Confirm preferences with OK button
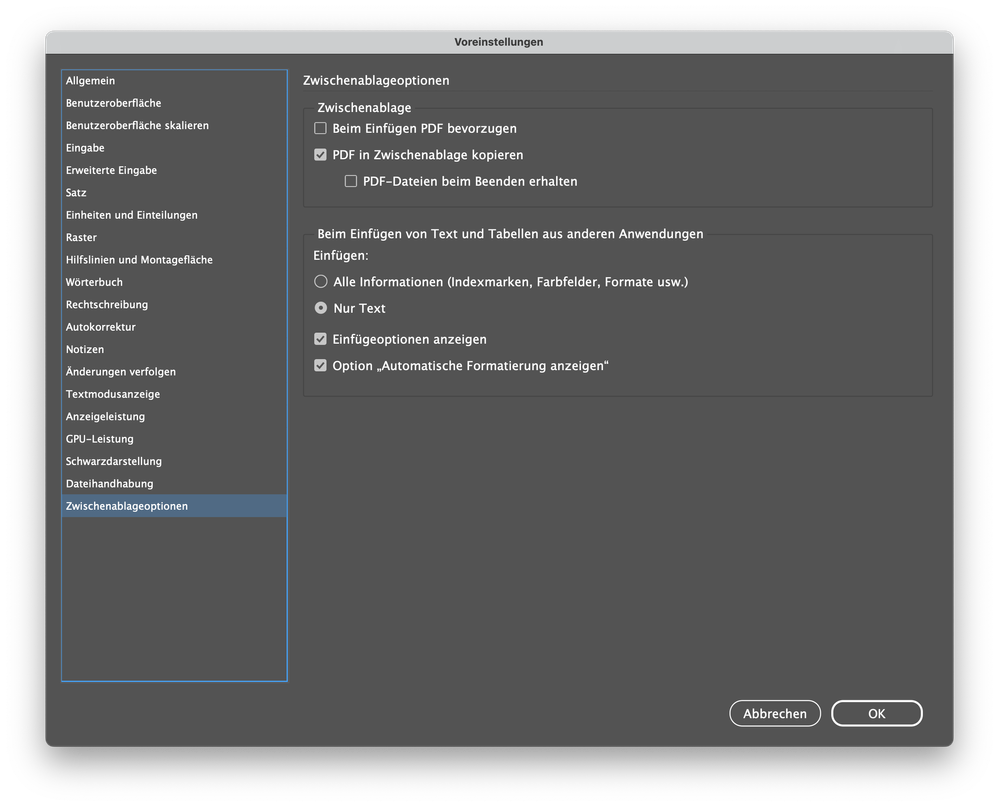999x807 pixels. pyautogui.click(x=876, y=713)
